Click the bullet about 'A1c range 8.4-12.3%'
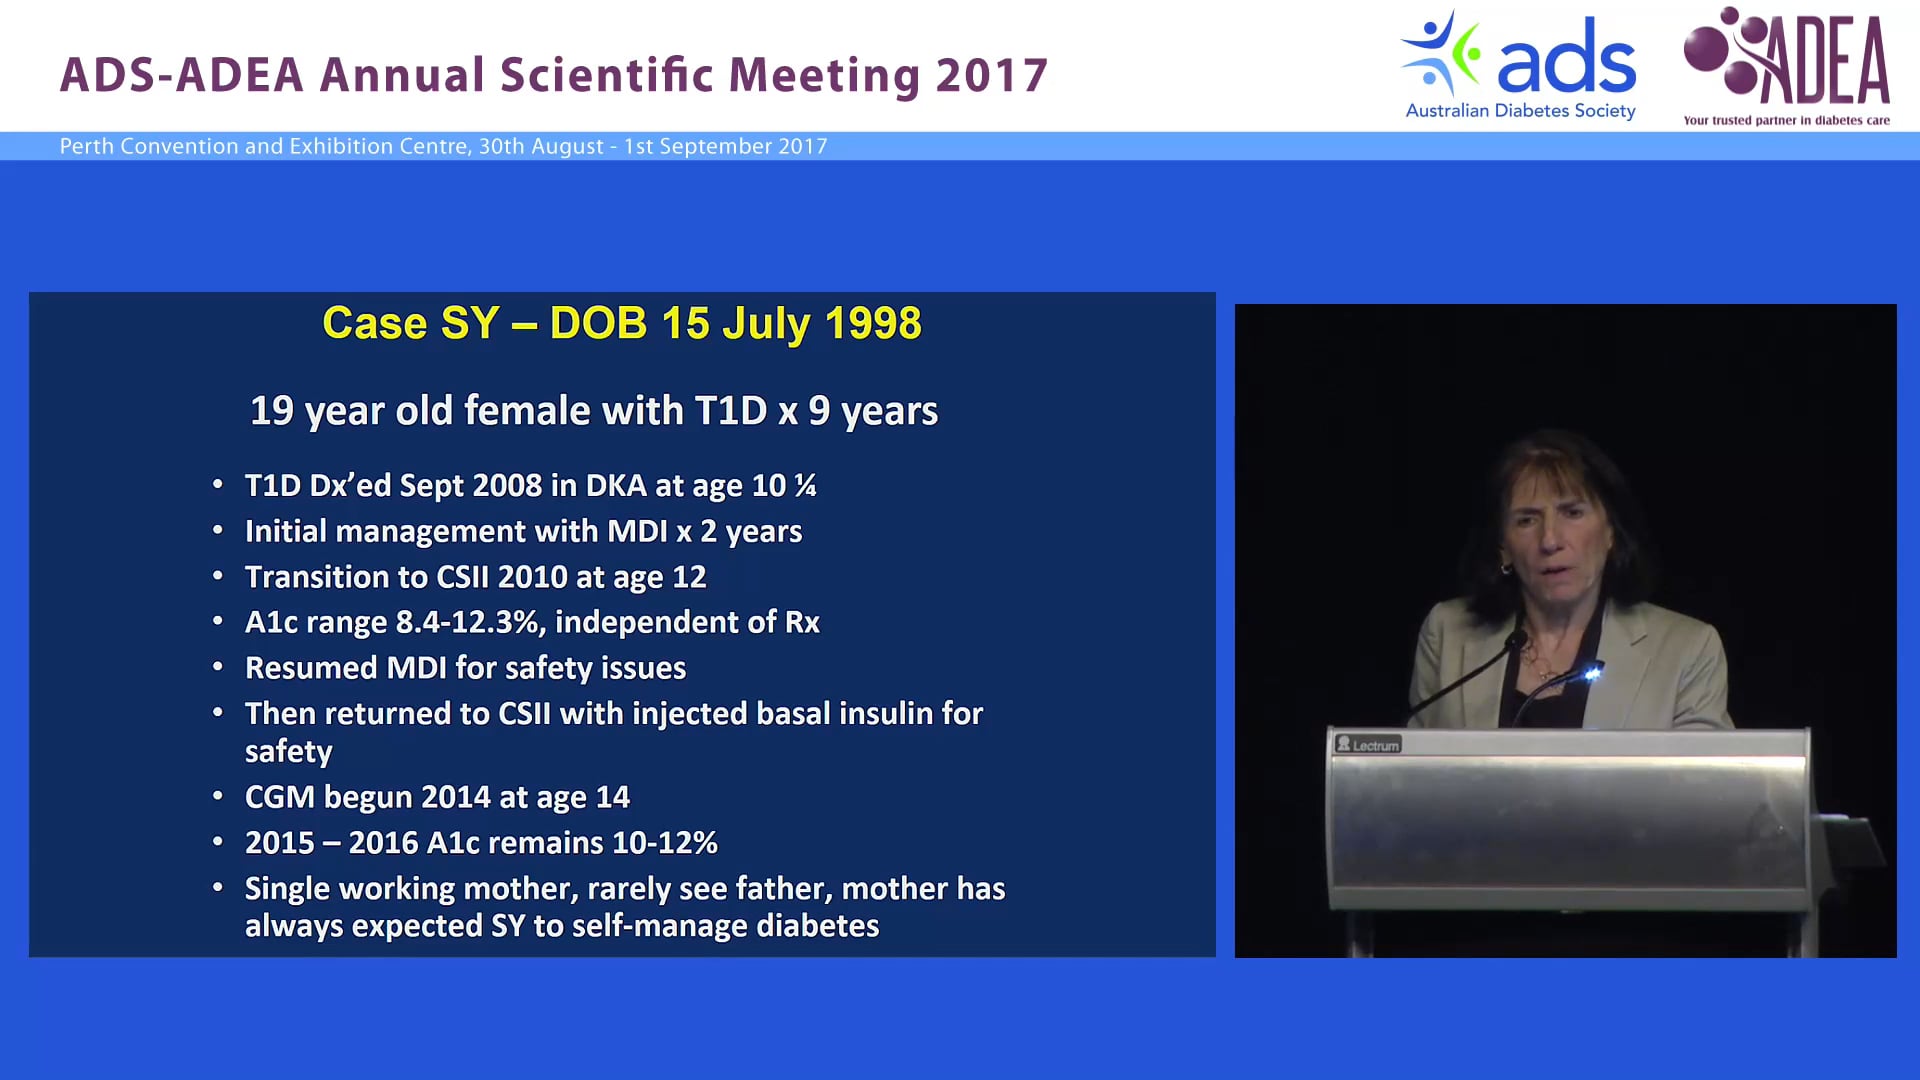Image resolution: width=1920 pixels, height=1080 pixels. 531,621
